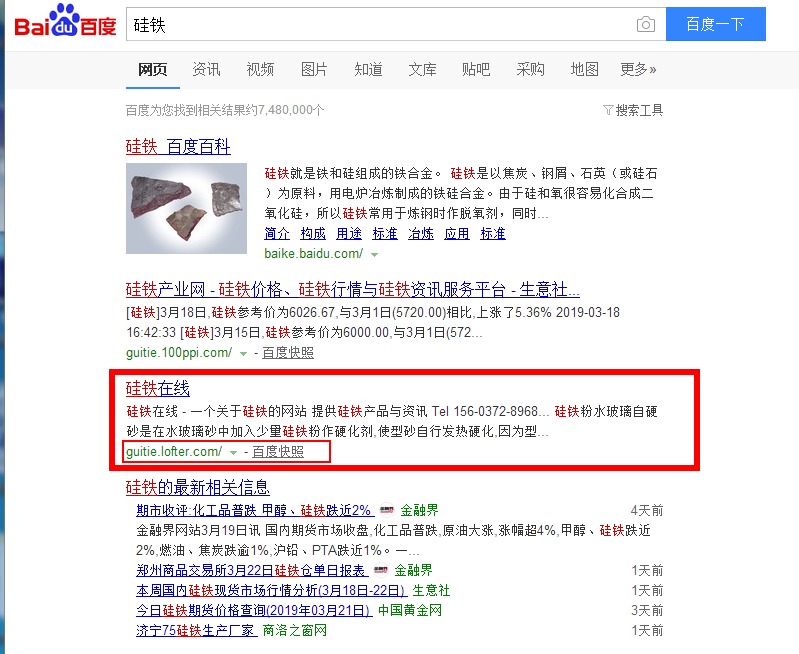Expand arrow next to guitie.lofter.com
Viewport: 799px width, 654px height.
(233, 452)
